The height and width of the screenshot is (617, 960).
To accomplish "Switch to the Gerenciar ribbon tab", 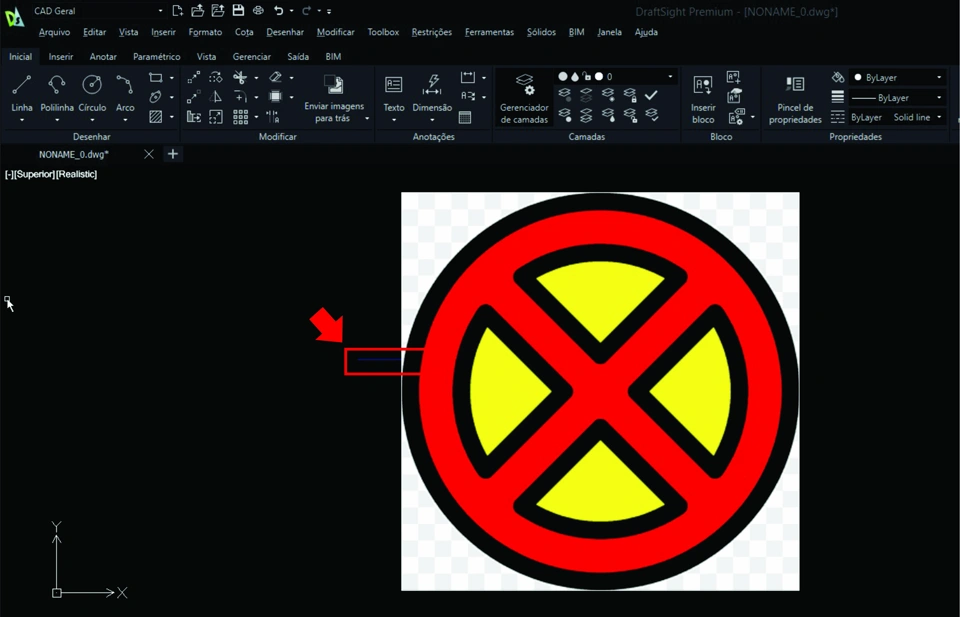I will coord(252,56).
